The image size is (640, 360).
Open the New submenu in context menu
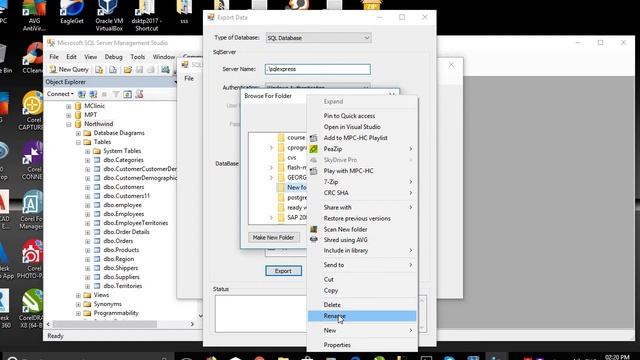[362, 330]
